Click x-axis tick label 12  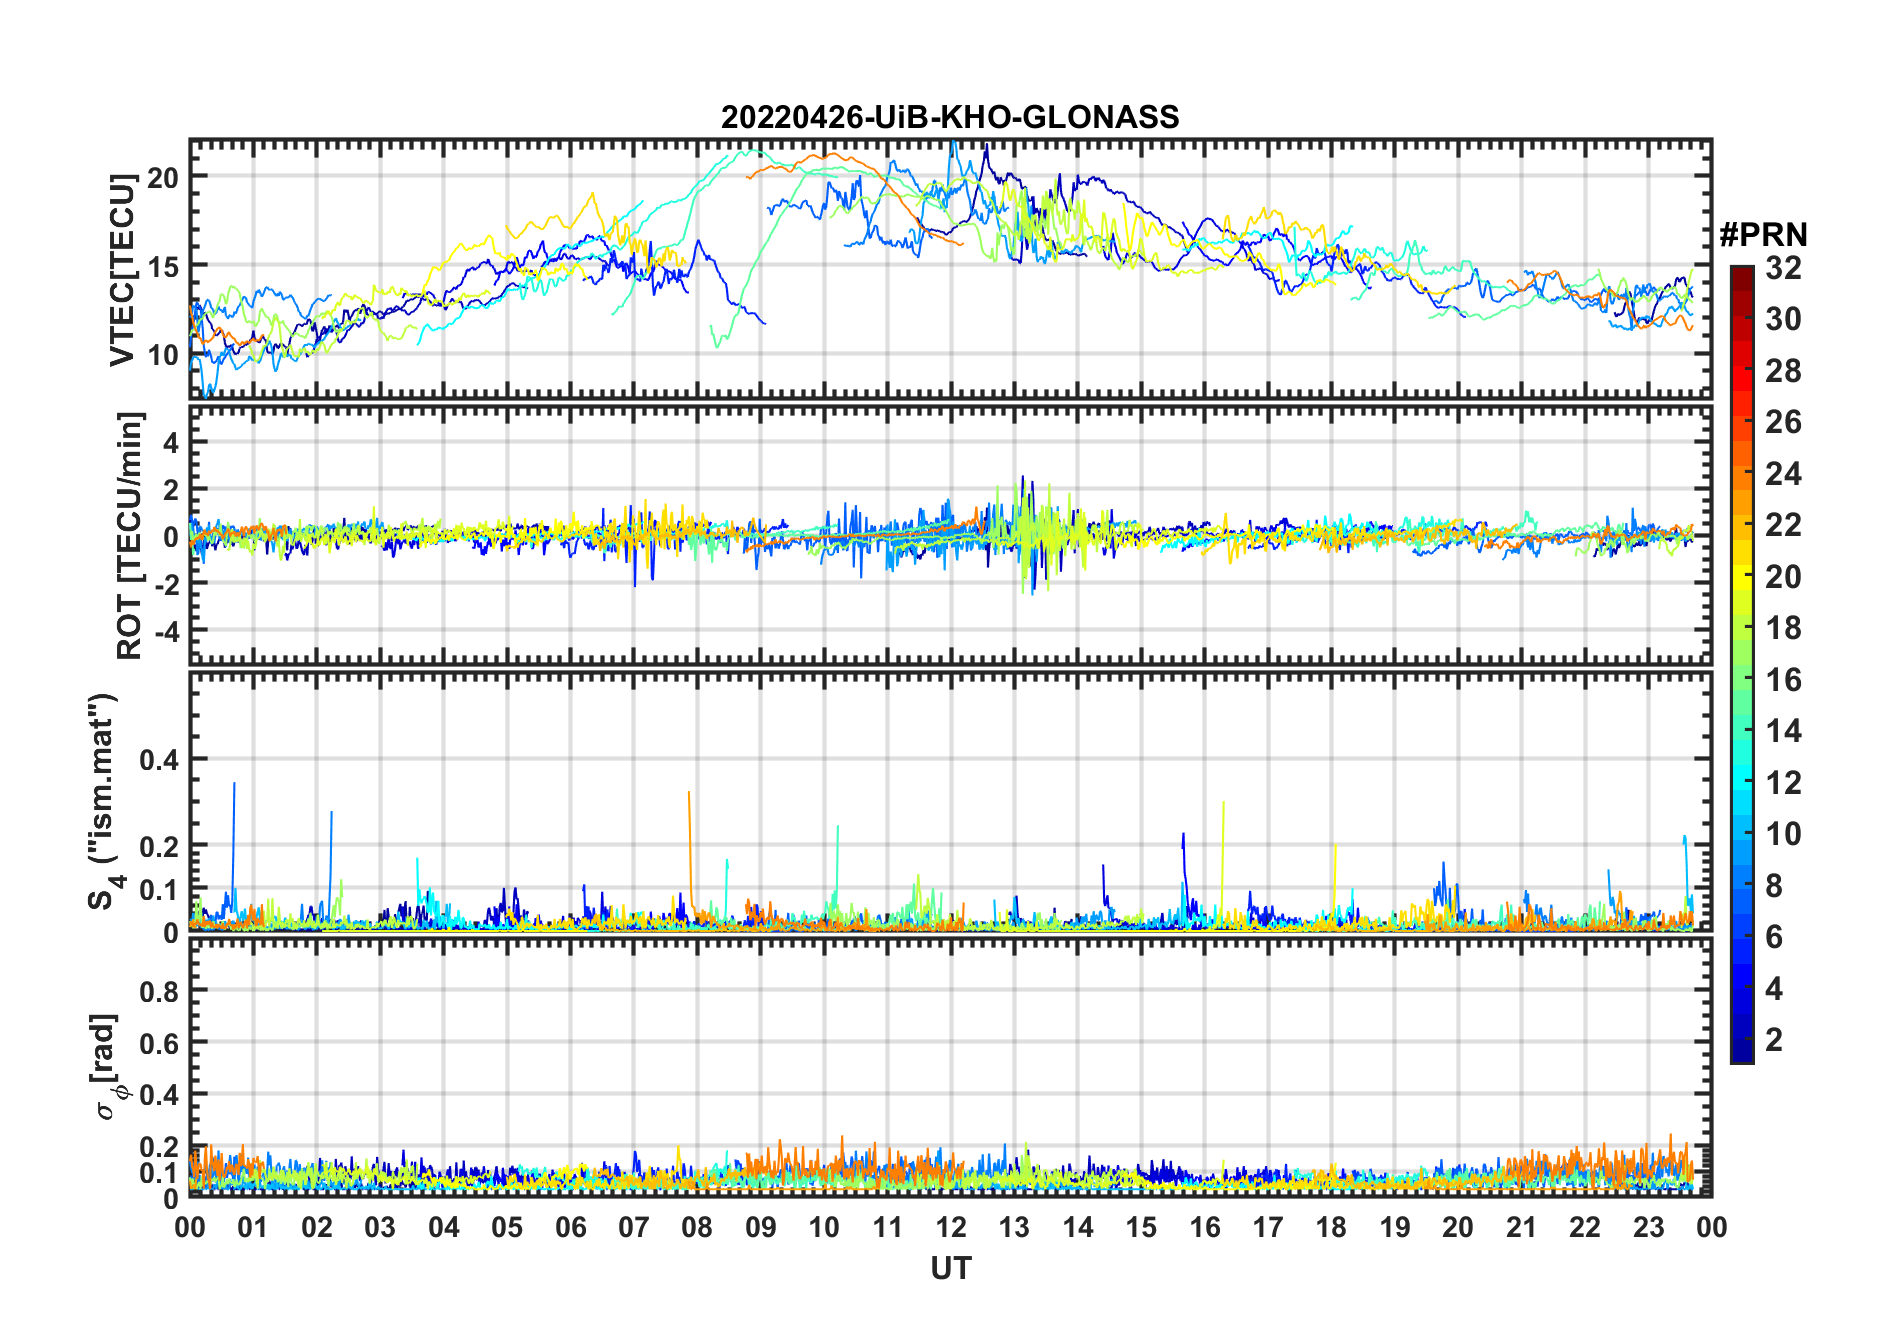tap(951, 1227)
